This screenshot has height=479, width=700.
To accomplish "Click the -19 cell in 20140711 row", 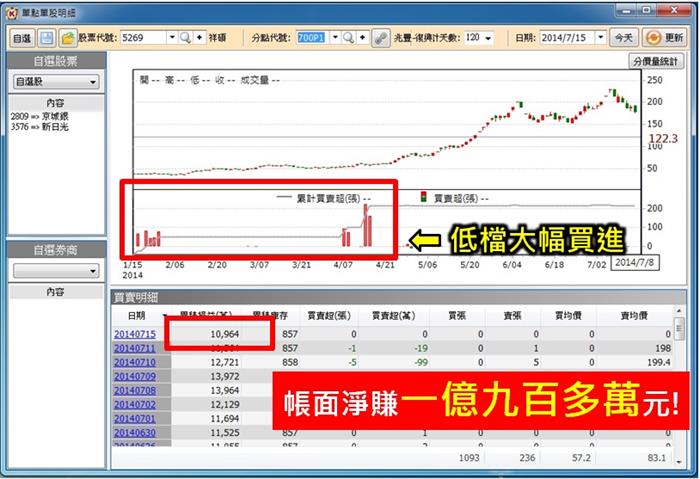I will pos(420,348).
